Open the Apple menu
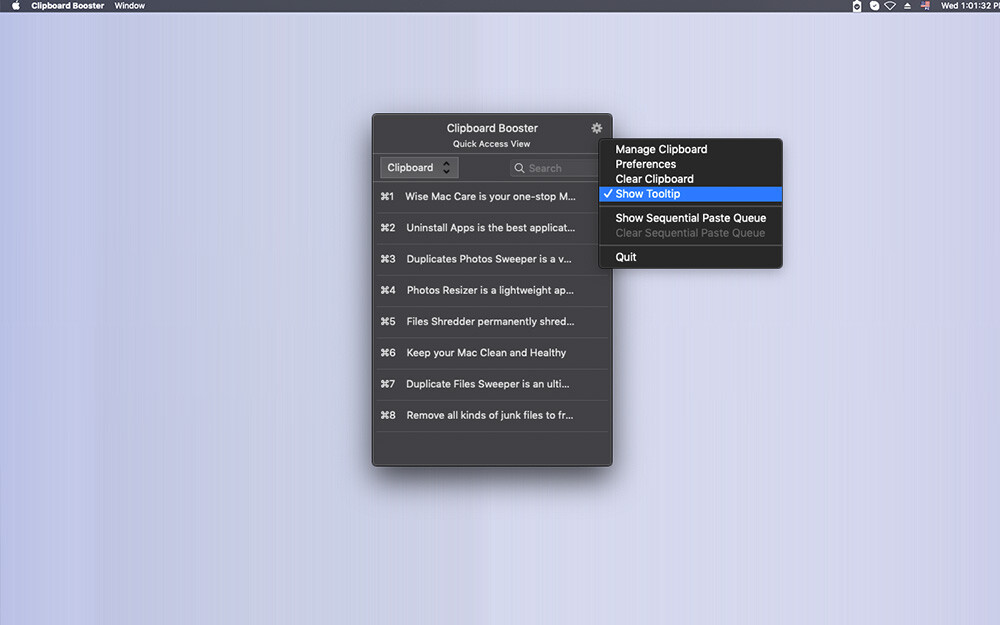Screen dimensions: 1000x625 pyautogui.click(x=16, y=6)
